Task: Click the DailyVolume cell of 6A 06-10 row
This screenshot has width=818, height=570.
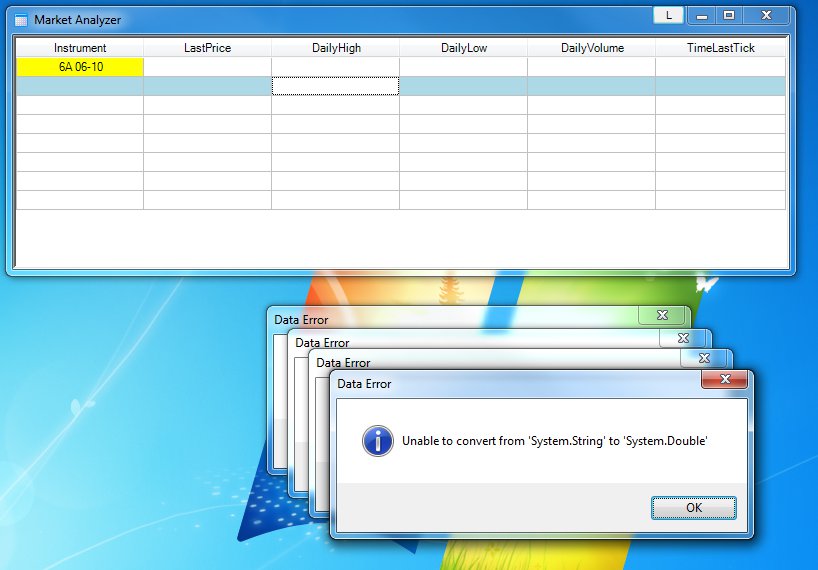Action: point(592,67)
